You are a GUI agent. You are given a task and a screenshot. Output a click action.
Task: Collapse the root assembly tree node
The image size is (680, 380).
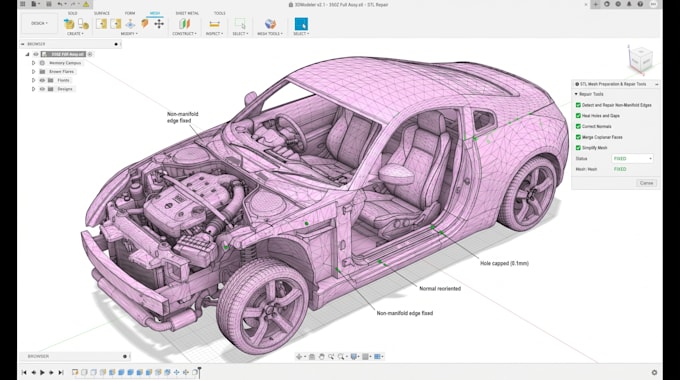point(27,54)
